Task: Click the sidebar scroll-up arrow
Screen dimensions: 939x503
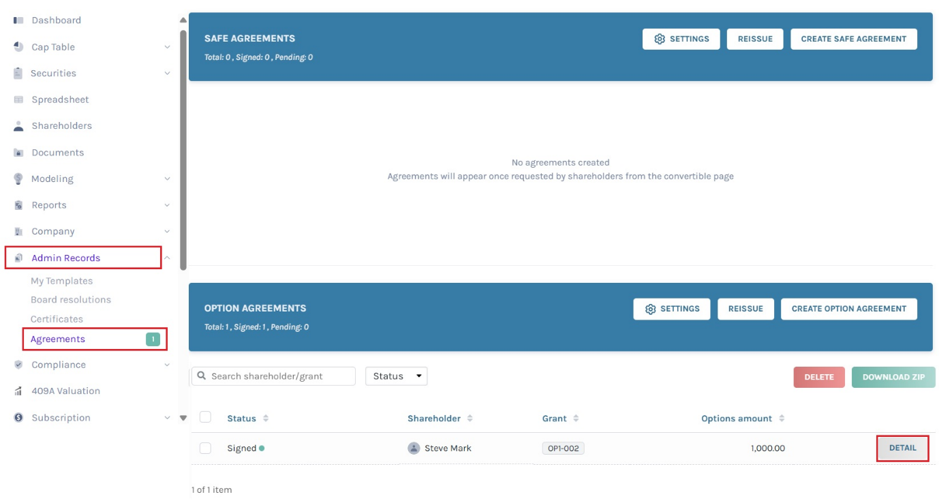Action: (x=183, y=20)
